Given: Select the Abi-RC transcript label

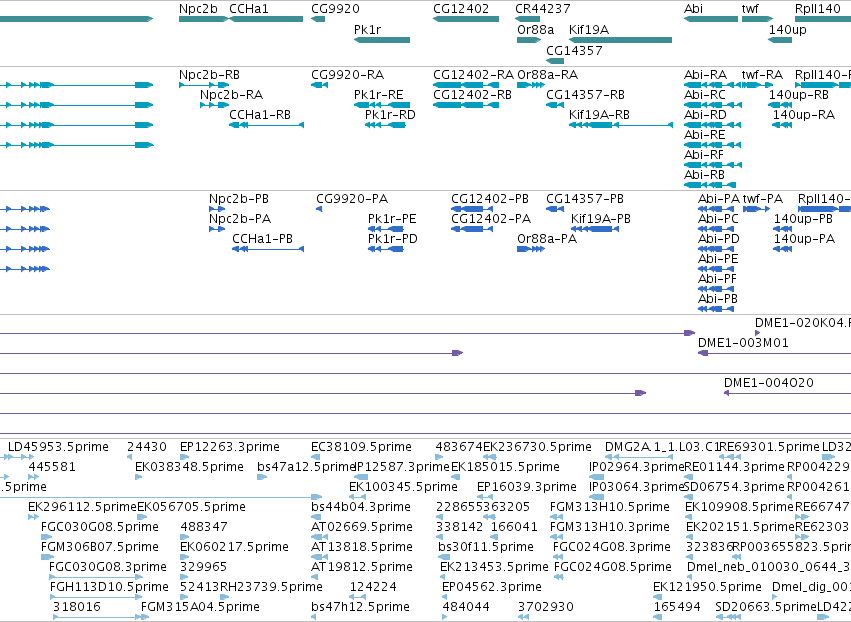Looking at the screenshot, I should click(x=704, y=95).
